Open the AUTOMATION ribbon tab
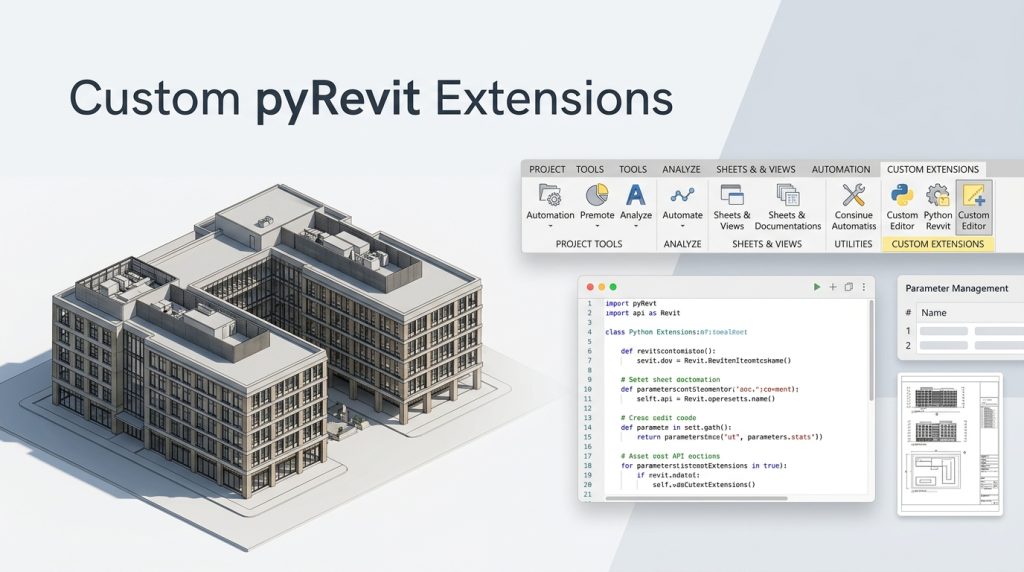The width and height of the screenshot is (1024, 572). point(840,169)
